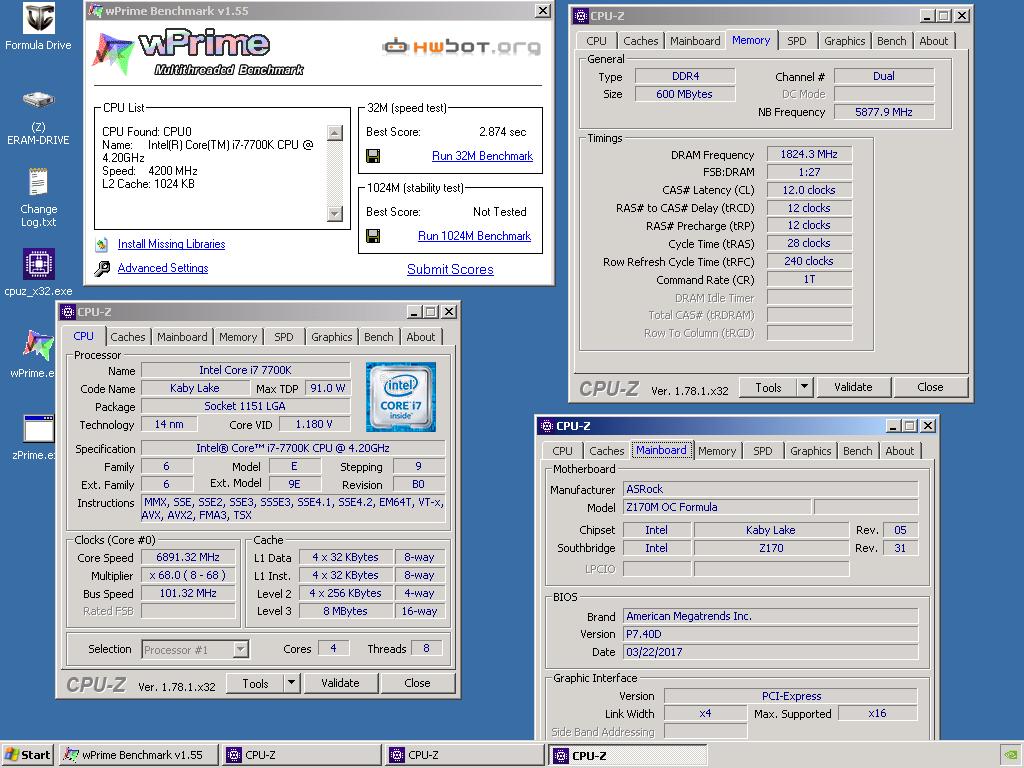Open the Install Missing Libraries link
This screenshot has width=1024, height=768.
171,244
